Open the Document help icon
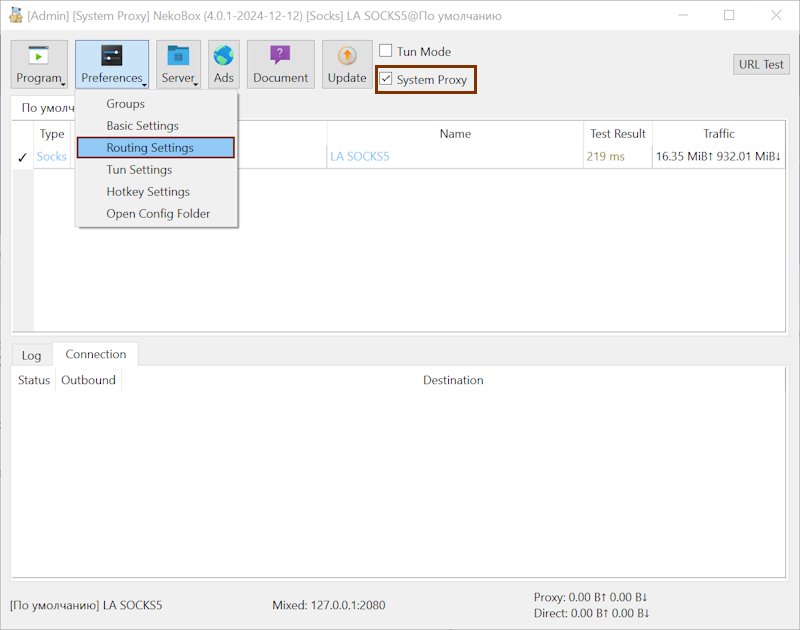Viewport: 800px width, 630px height. coord(280,56)
